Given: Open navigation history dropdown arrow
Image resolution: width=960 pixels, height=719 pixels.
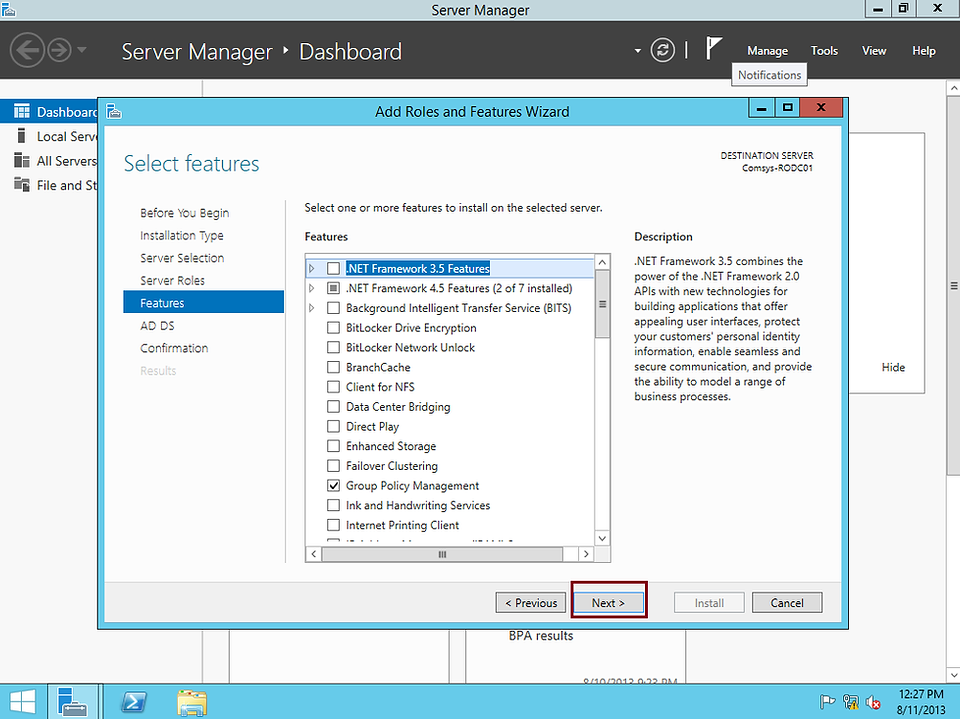Looking at the screenshot, I should click(x=81, y=50).
